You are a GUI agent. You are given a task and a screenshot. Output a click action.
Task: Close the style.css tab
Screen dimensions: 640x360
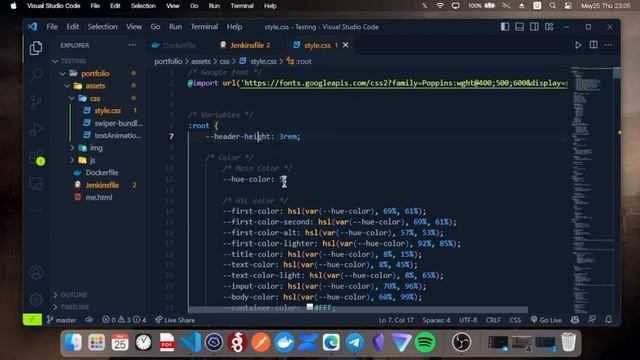[x=346, y=45]
